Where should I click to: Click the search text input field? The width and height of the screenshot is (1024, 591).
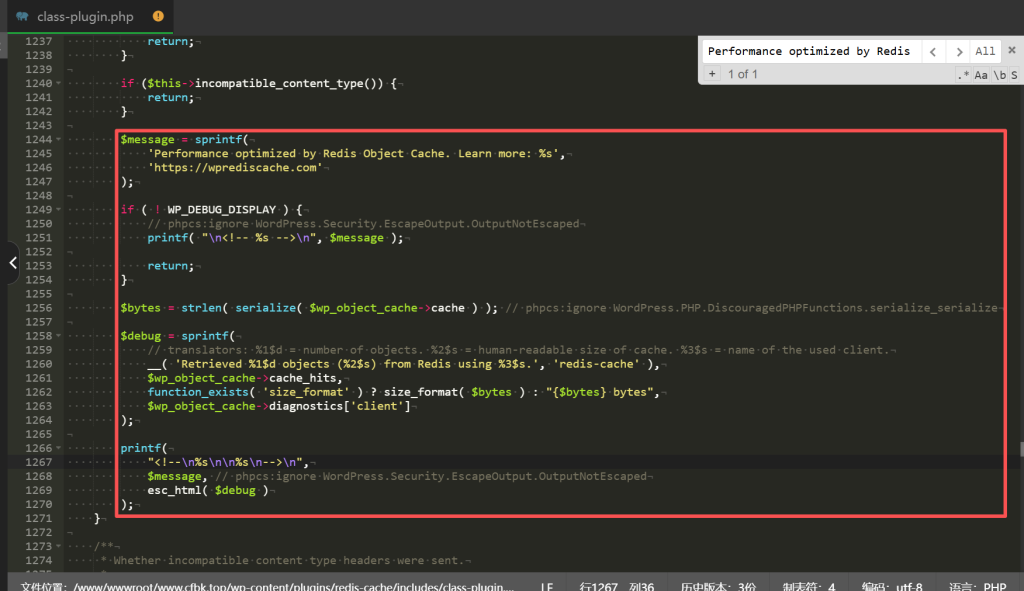tap(808, 51)
